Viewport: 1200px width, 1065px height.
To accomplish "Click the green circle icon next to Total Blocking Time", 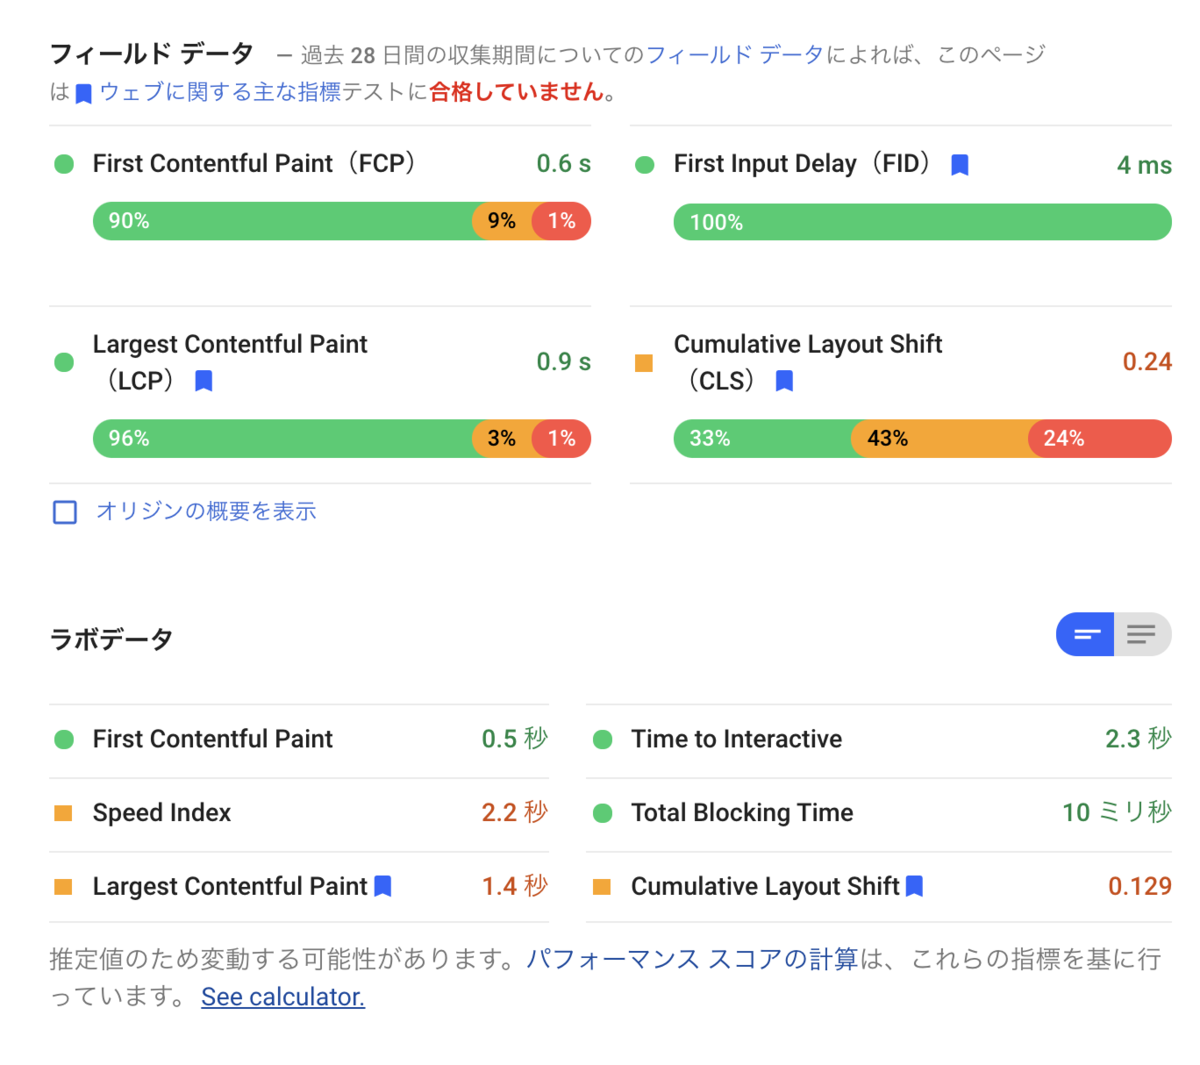I will coord(602,813).
